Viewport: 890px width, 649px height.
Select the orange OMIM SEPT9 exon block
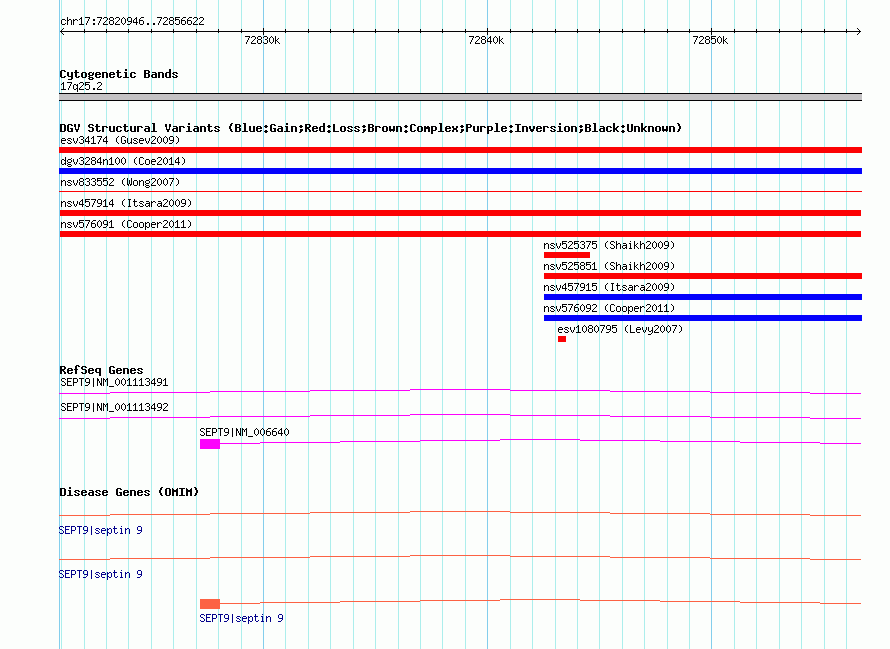pos(209,604)
